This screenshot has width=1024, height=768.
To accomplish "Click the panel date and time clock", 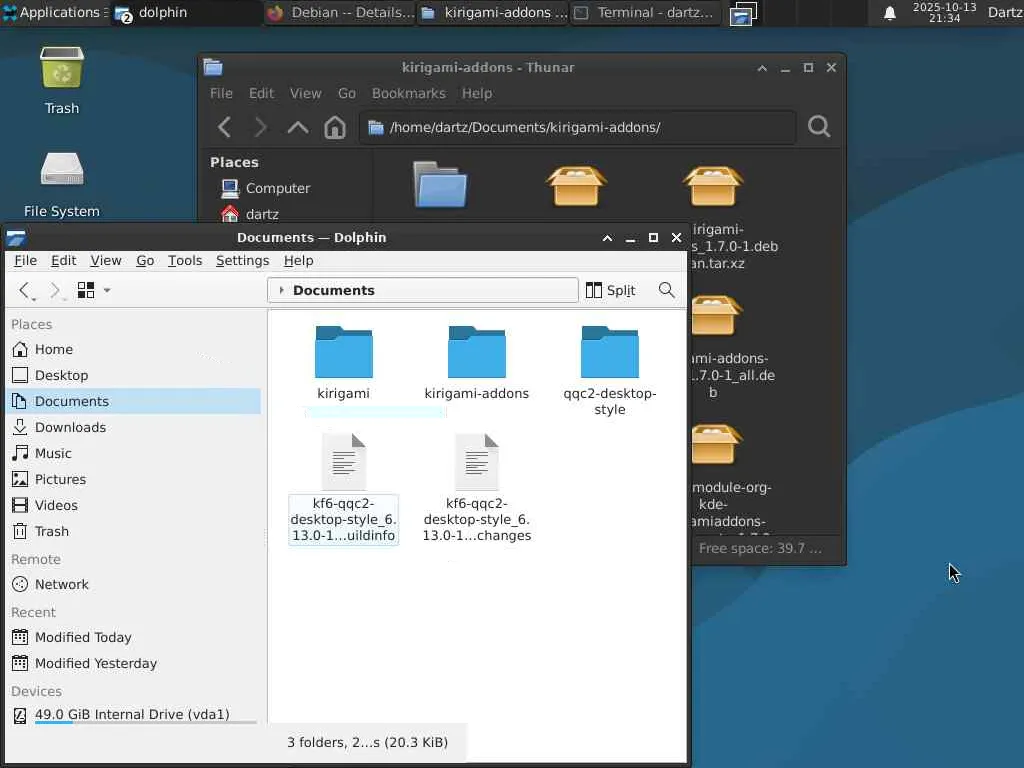I will (x=944, y=12).
